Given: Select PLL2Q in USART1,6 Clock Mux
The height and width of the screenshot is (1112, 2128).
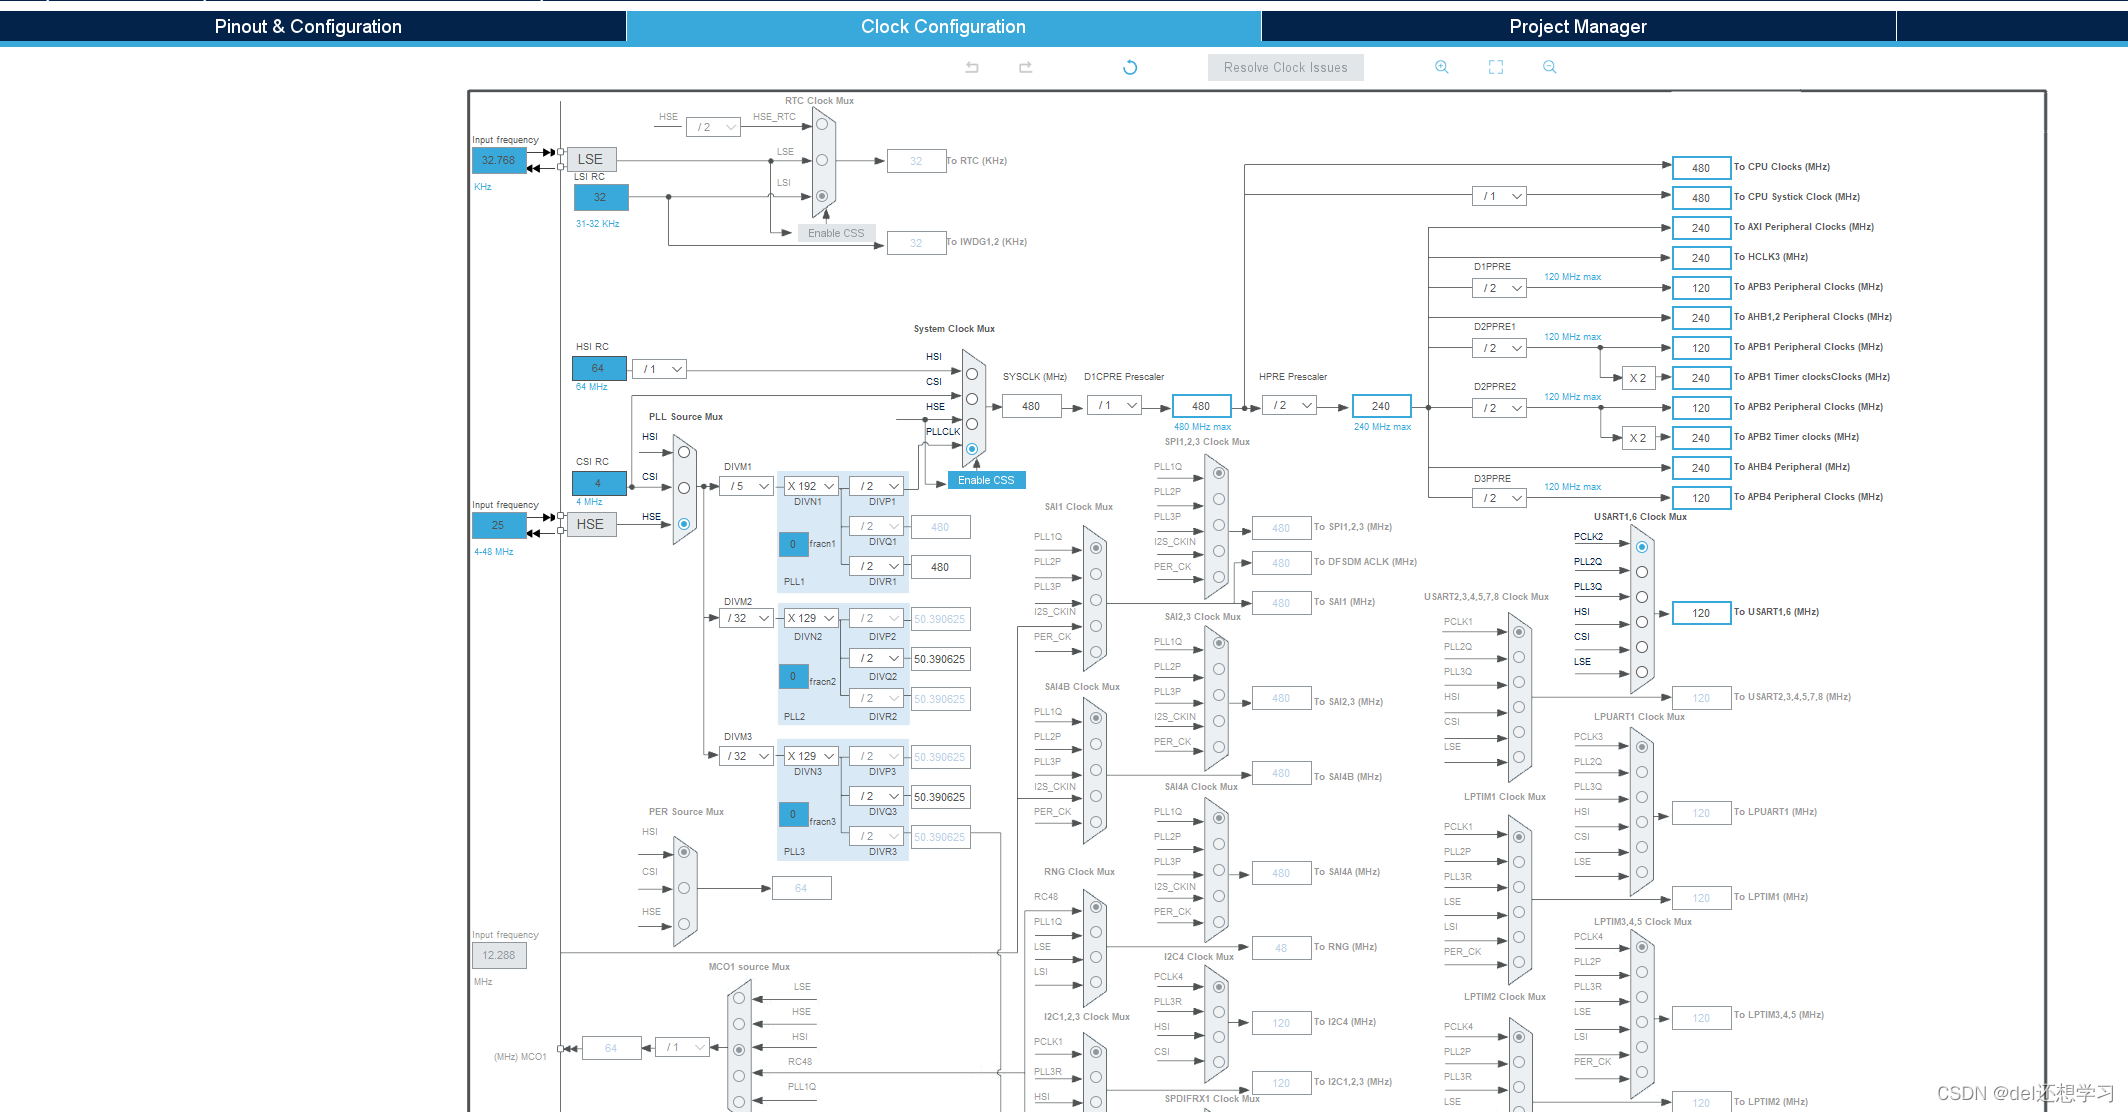Looking at the screenshot, I should (1641, 572).
